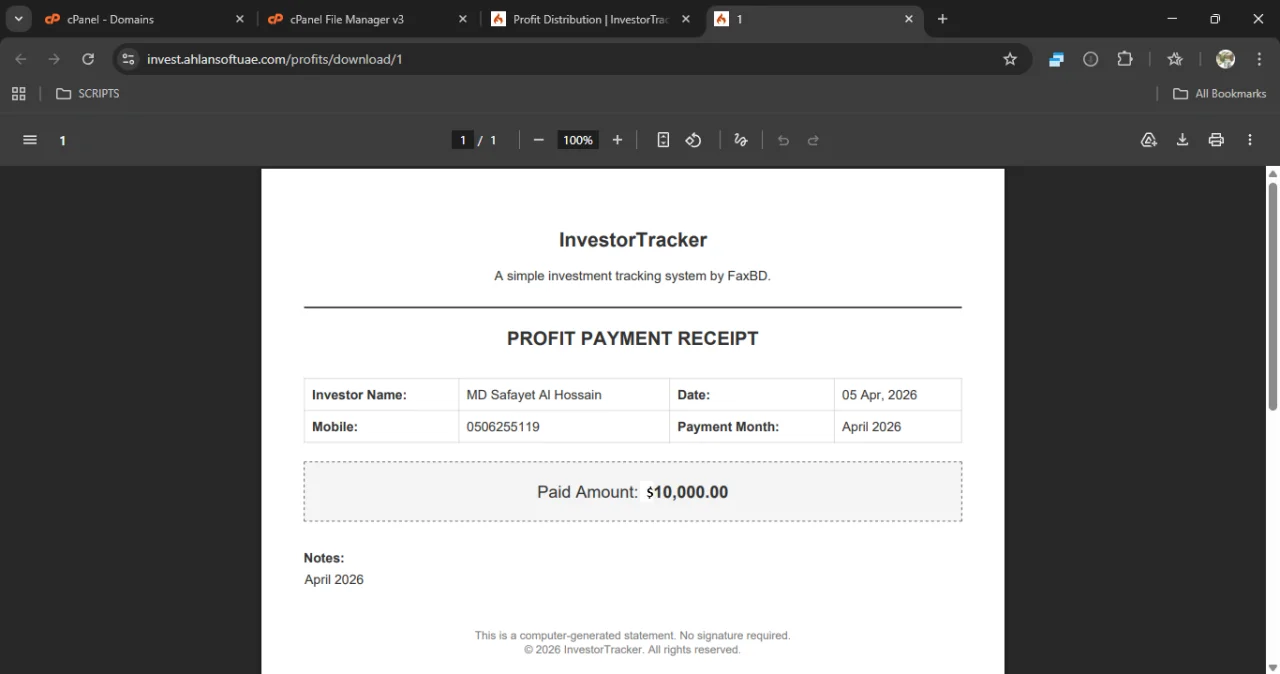The image size is (1280, 674).
Task: Click the computer-generated statement footer line
Action: (x=633, y=635)
